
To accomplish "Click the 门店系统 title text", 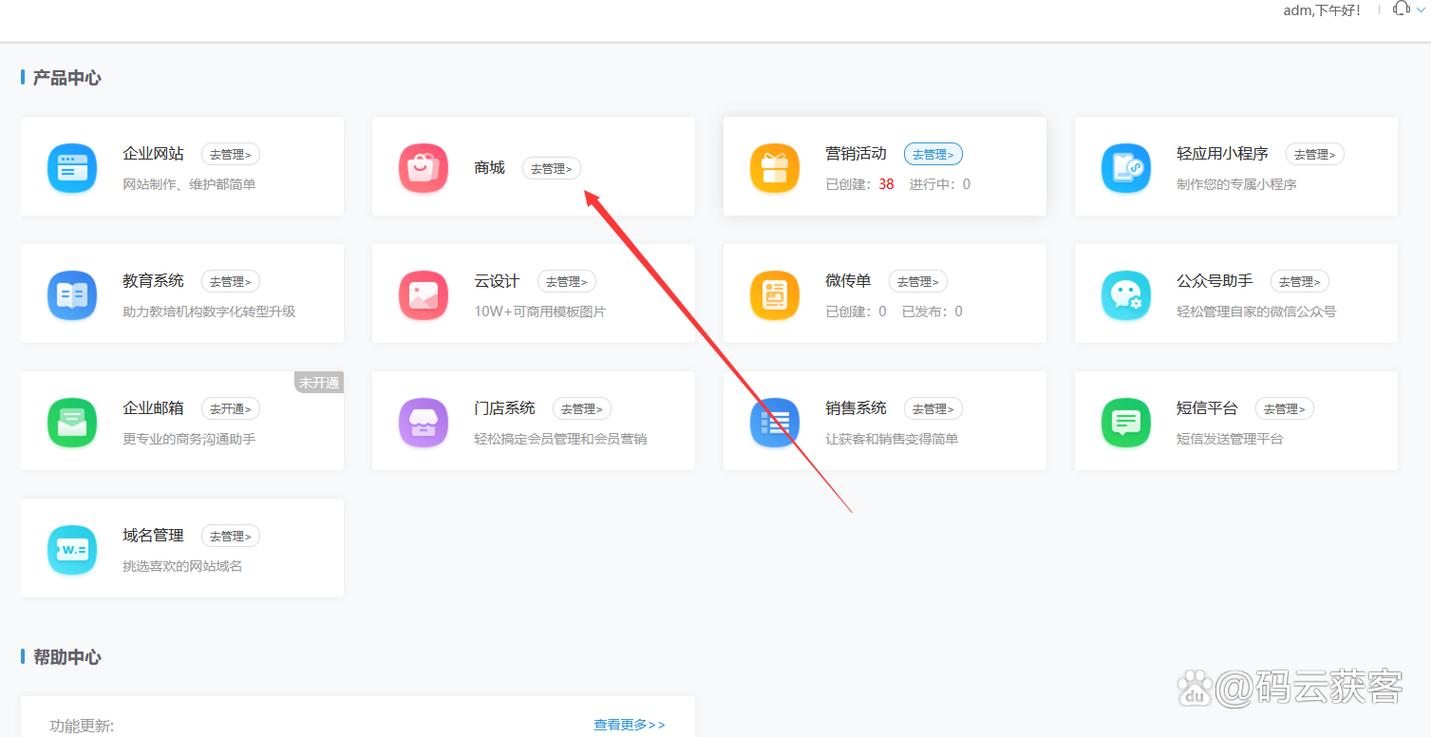I will tap(505, 408).
